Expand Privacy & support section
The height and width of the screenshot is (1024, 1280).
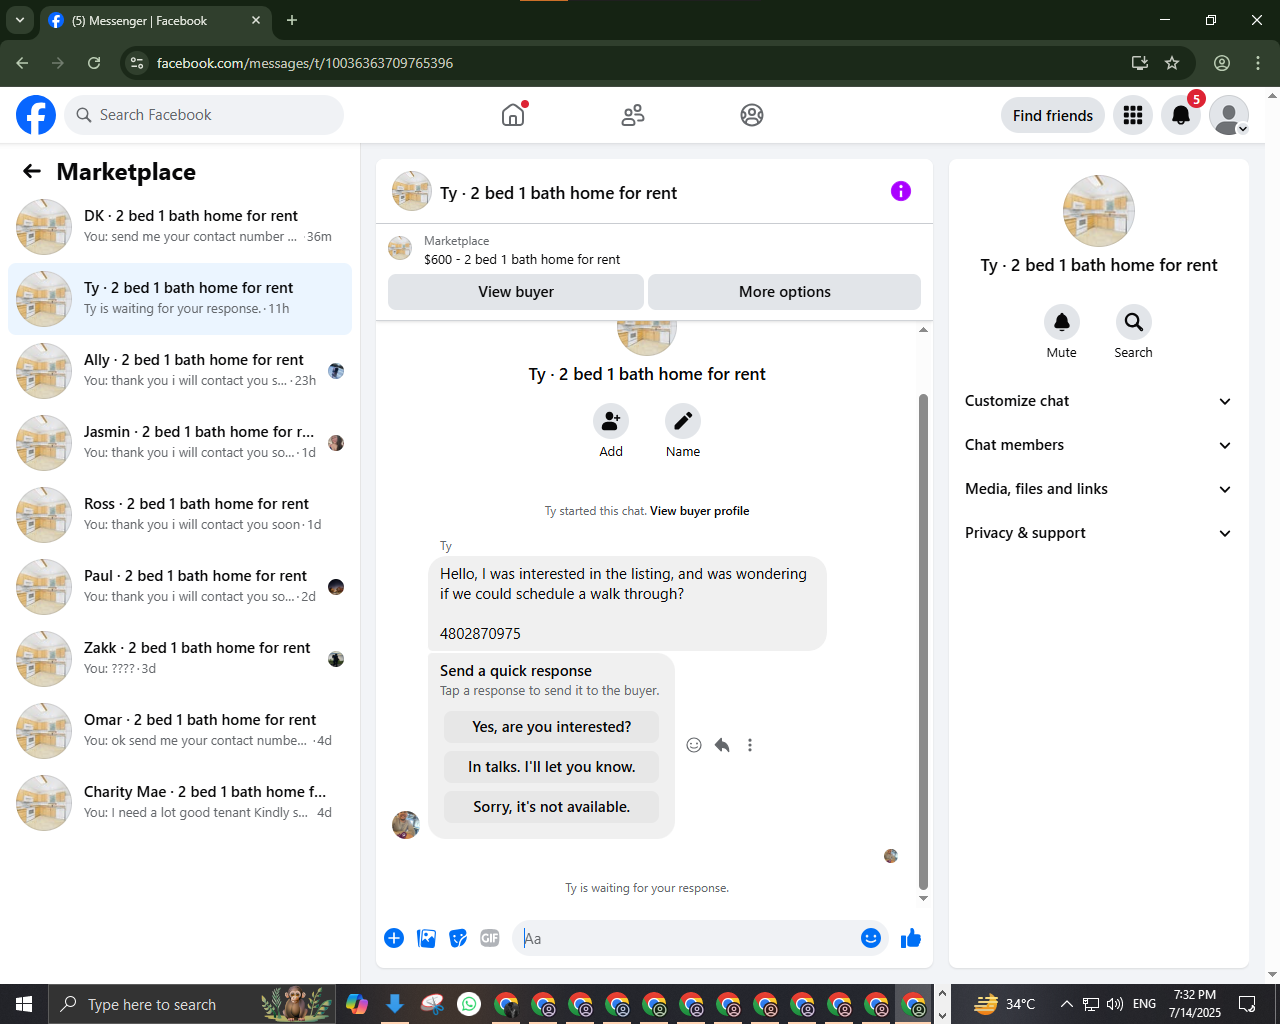click(x=1099, y=533)
